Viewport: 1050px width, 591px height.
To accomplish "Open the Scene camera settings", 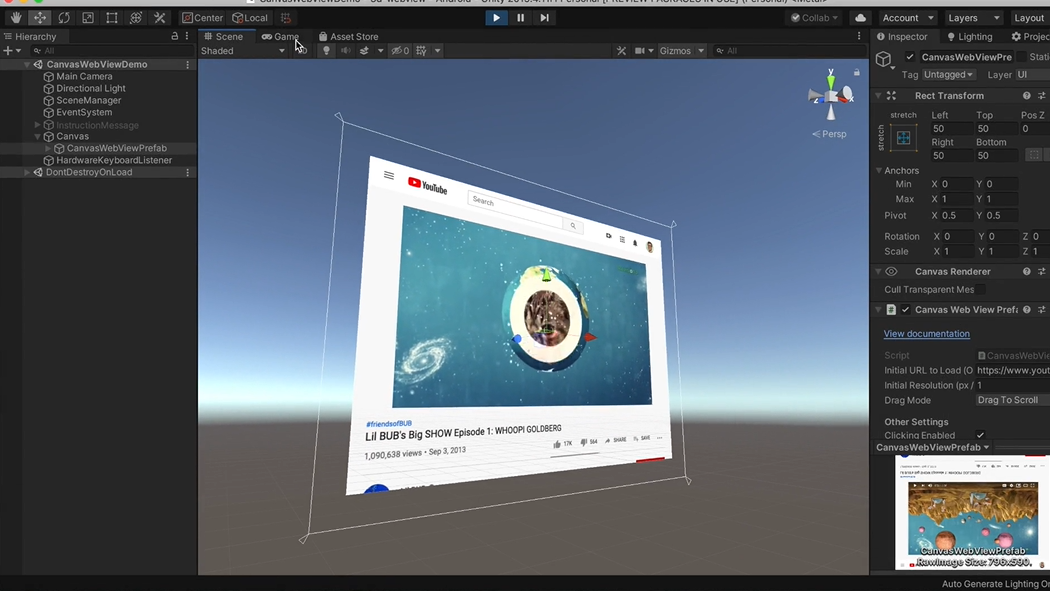I will [x=644, y=51].
